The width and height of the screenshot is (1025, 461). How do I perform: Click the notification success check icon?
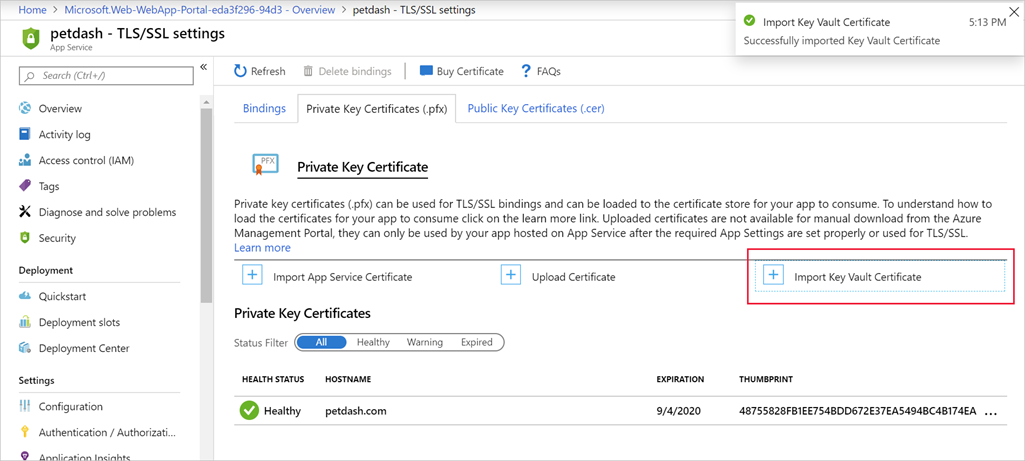pyautogui.click(x=750, y=21)
